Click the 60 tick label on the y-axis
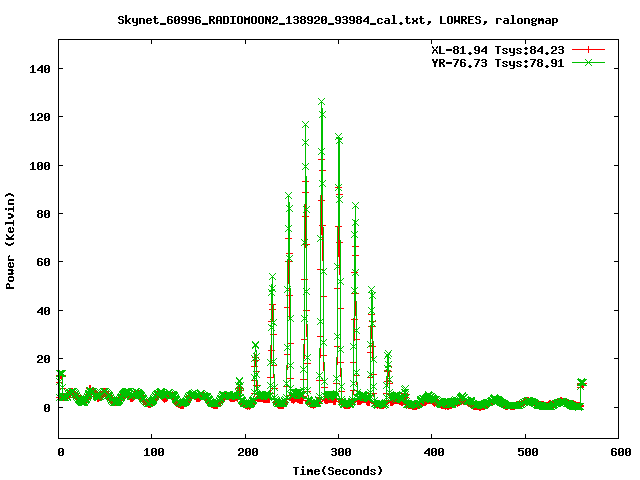This screenshot has height=480, width=640. click(44, 262)
